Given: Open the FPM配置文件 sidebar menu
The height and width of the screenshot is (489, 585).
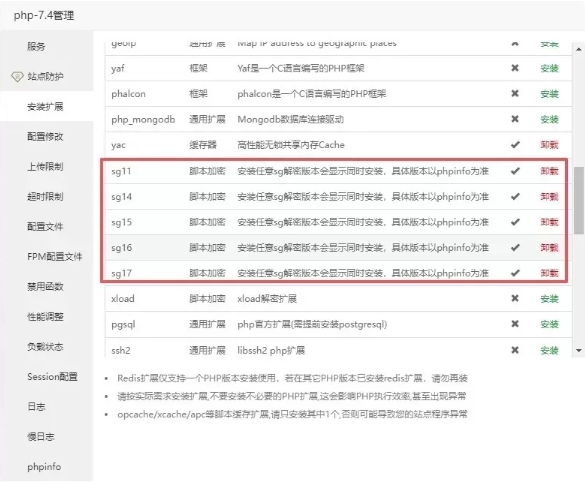Looking at the screenshot, I should tap(54, 257).
